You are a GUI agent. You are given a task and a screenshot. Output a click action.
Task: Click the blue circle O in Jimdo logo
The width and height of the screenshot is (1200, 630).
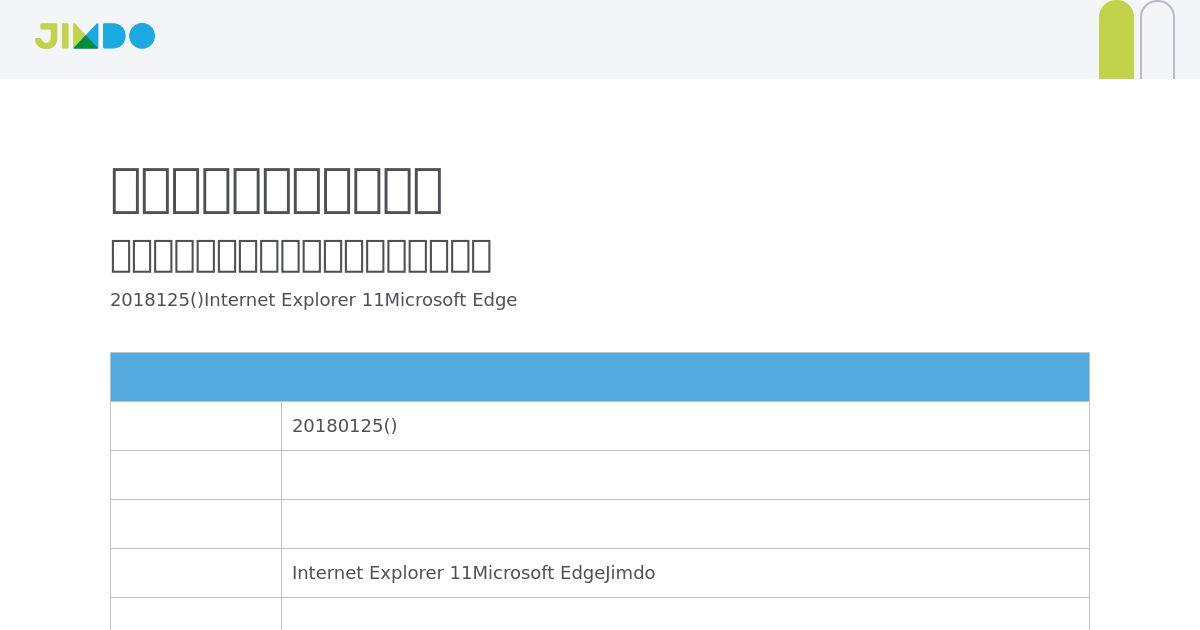142,36
